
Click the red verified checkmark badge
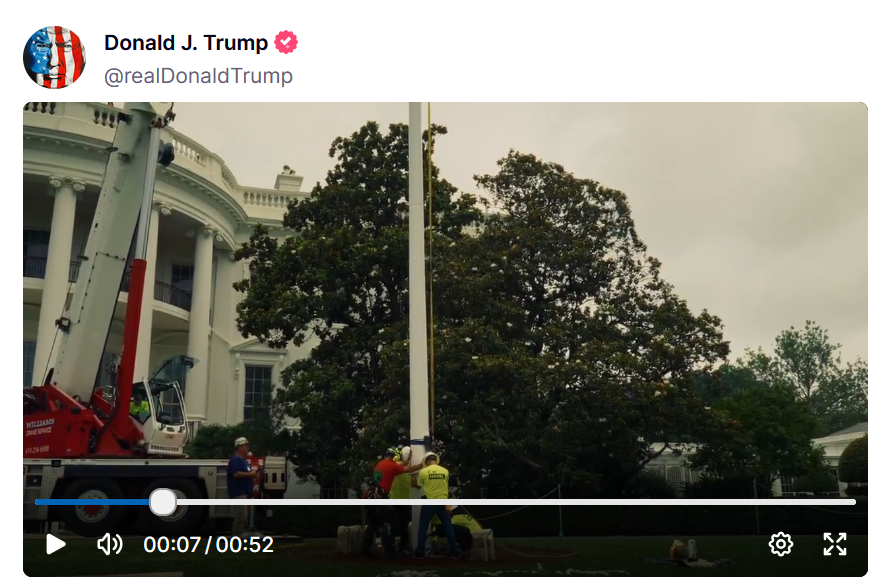pyautogui.click(x=286, y=42)
